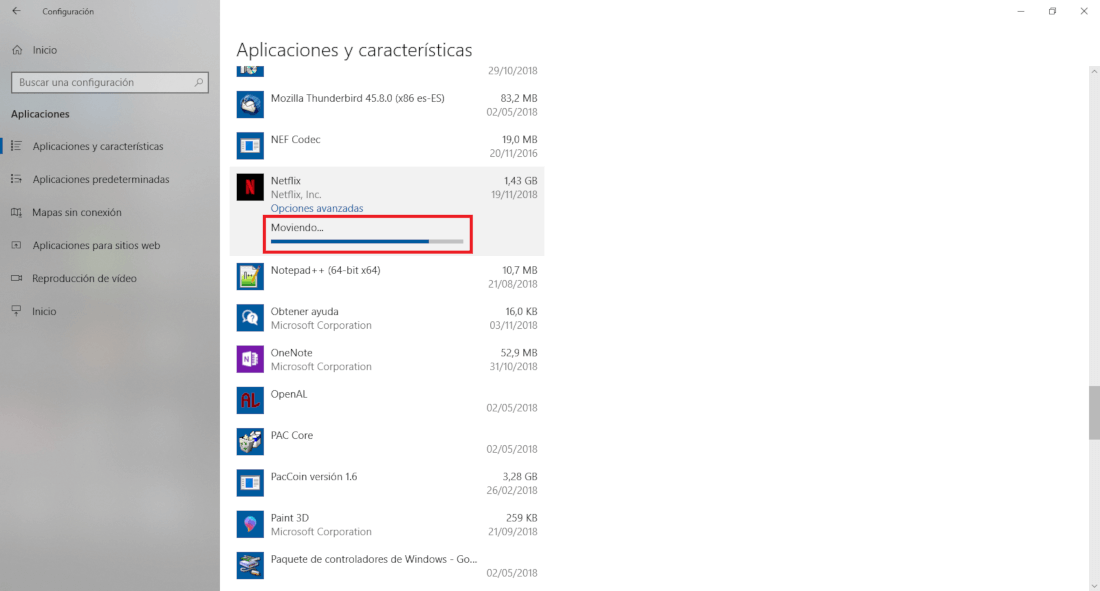Click the search magnifier icon
The width and height of the screenshot is (1100, 591).
point(199,82)
